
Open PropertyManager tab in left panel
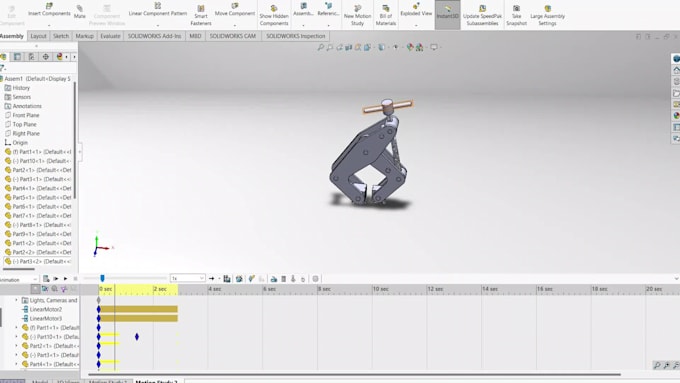(x=17, y=57)
